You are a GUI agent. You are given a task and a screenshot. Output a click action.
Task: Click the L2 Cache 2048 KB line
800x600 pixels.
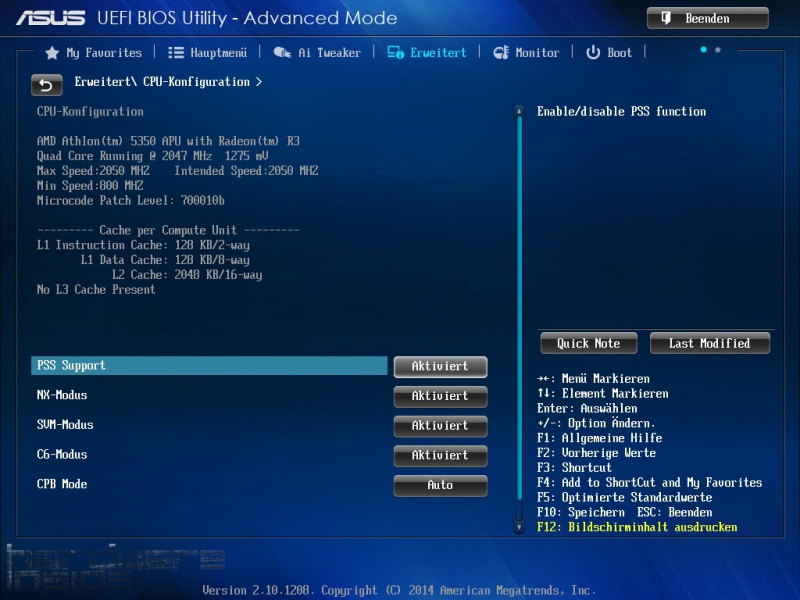187,274
